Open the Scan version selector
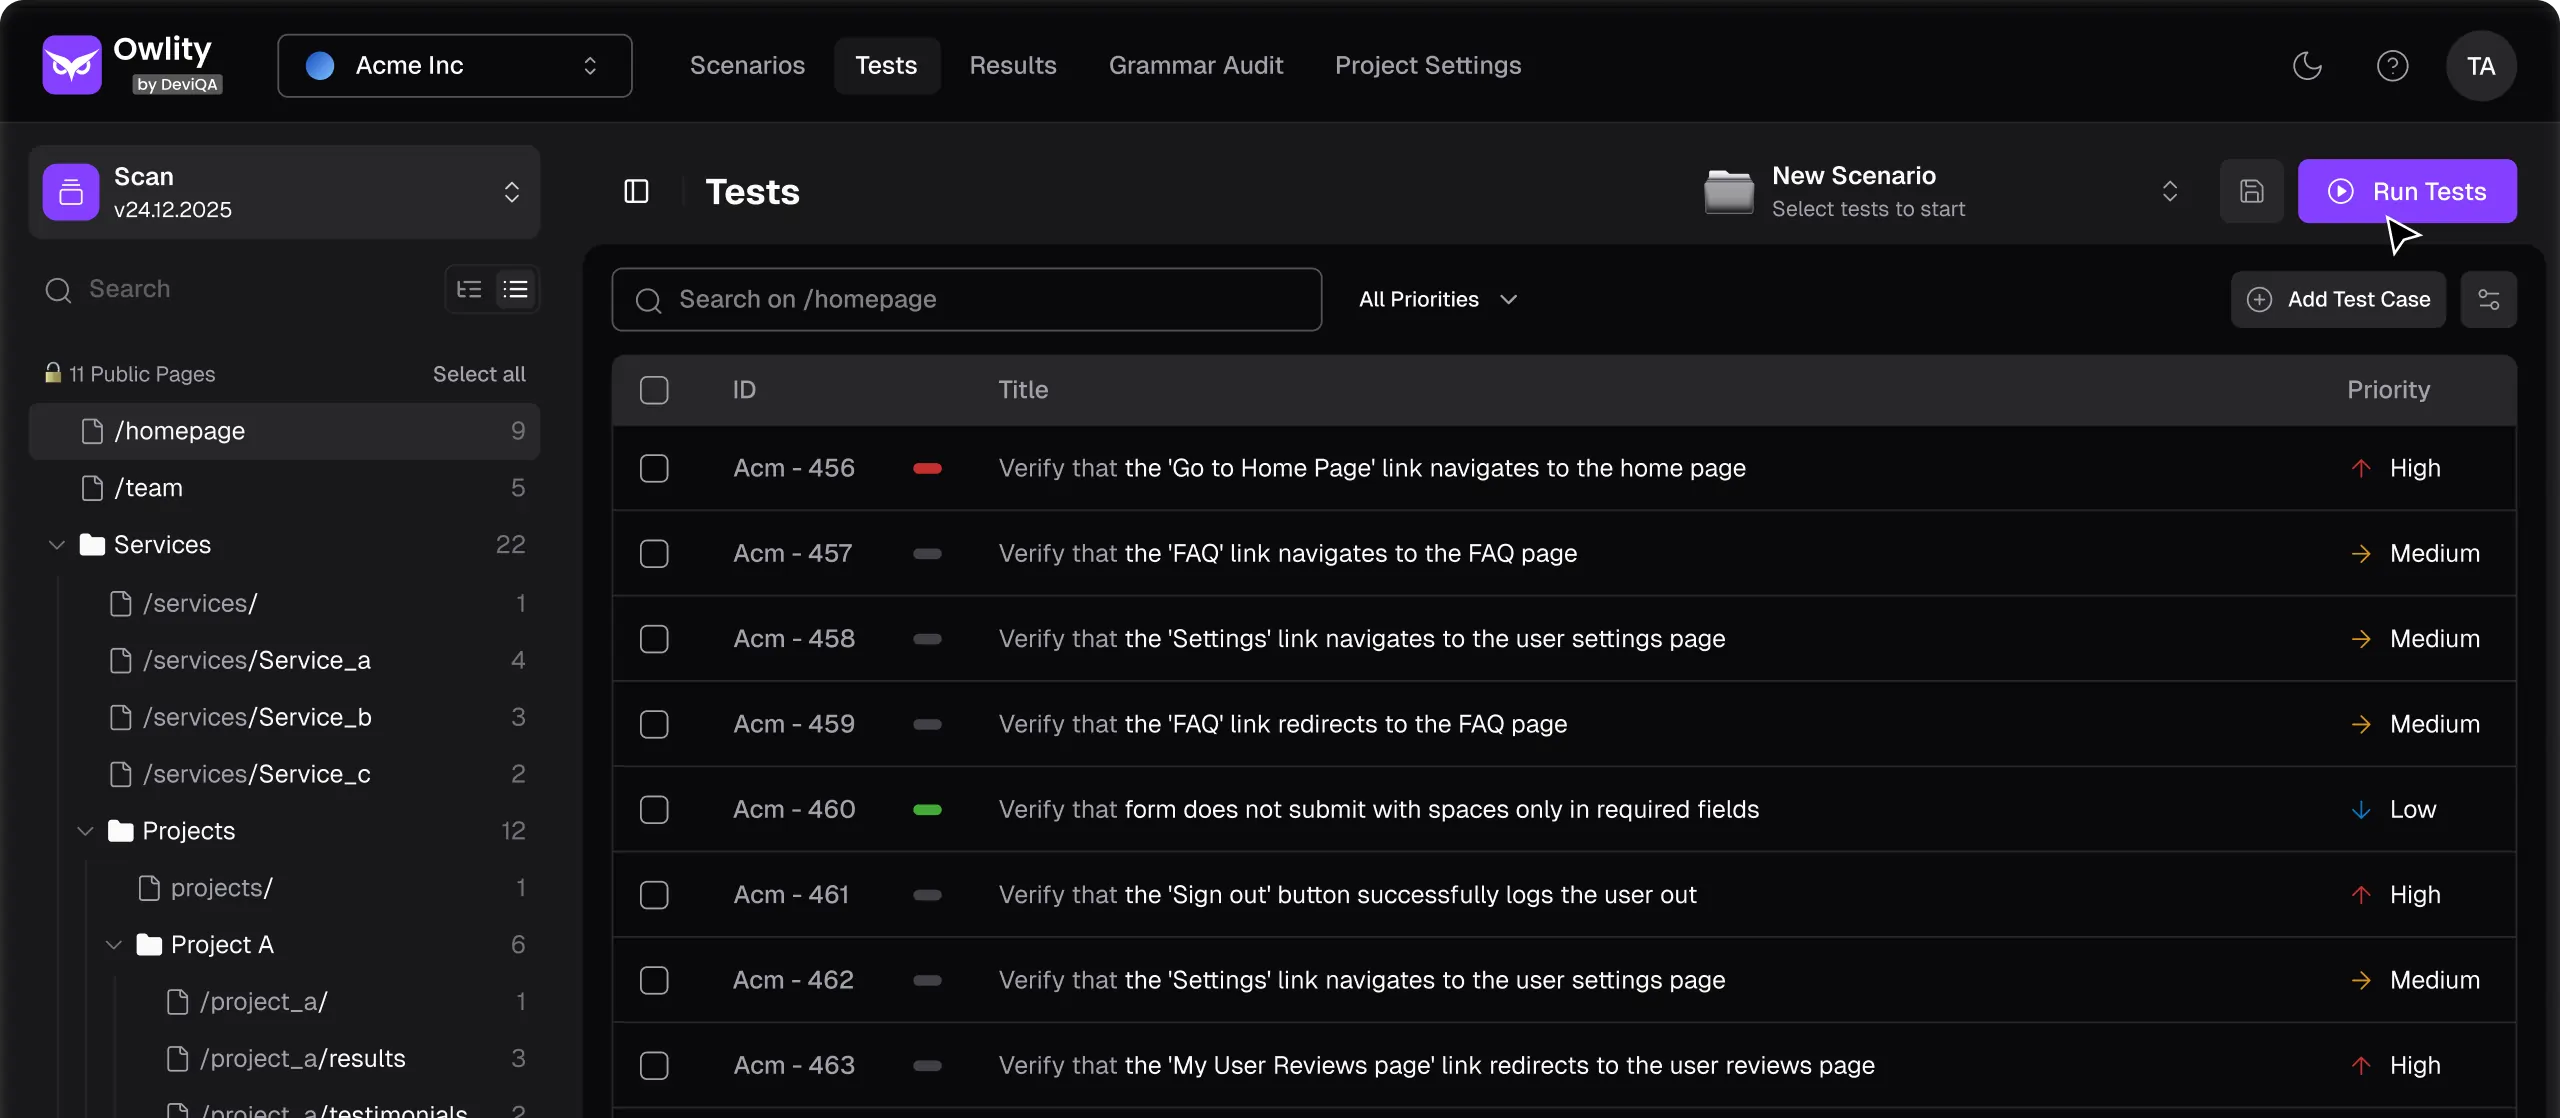The width and height of the screenshot is (2560, 1118). click(285, 192)
